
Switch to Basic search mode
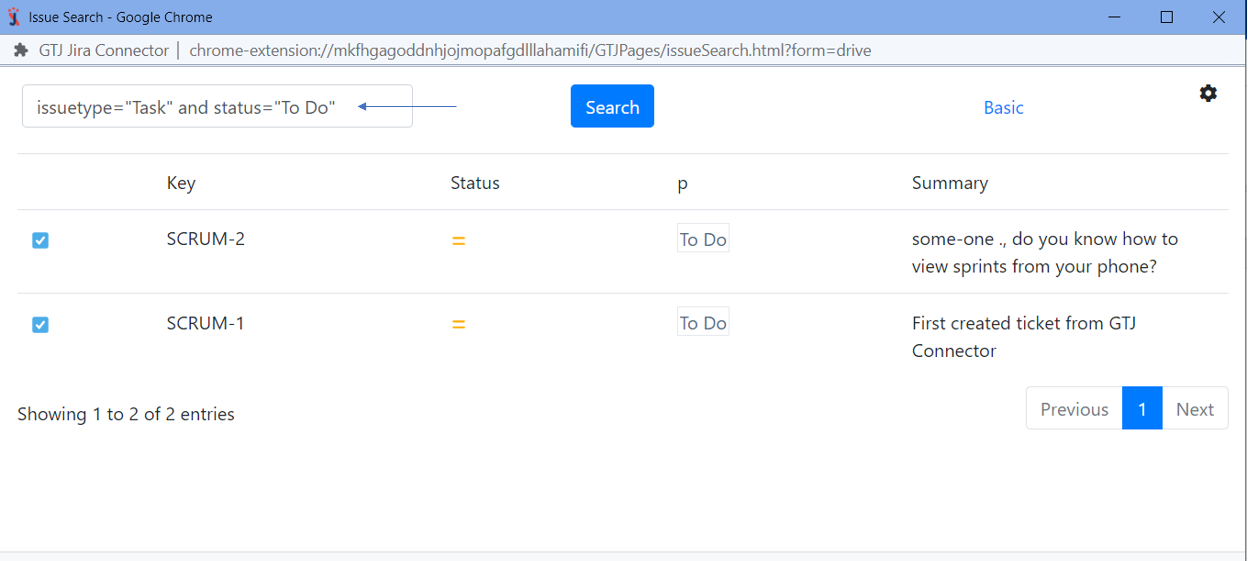tap(1003, 108)
